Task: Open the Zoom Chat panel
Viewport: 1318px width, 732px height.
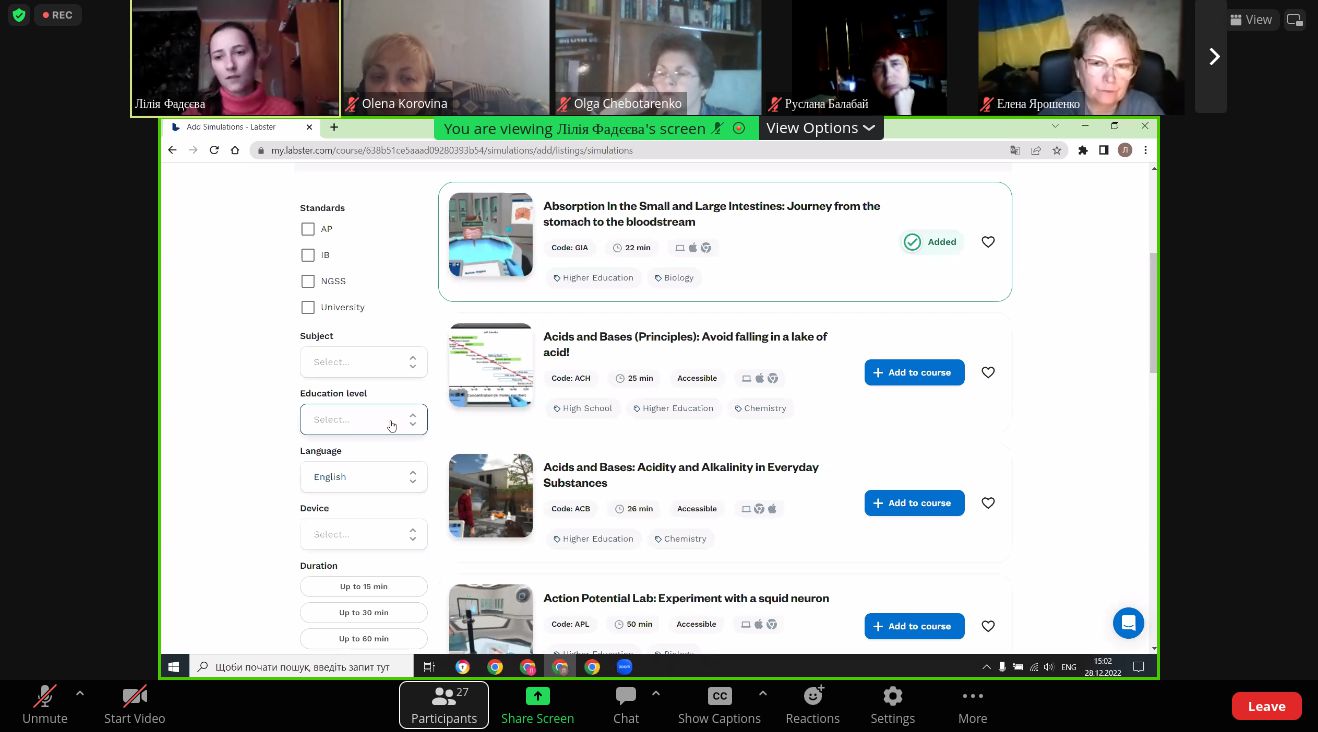Action: (626, 697)
